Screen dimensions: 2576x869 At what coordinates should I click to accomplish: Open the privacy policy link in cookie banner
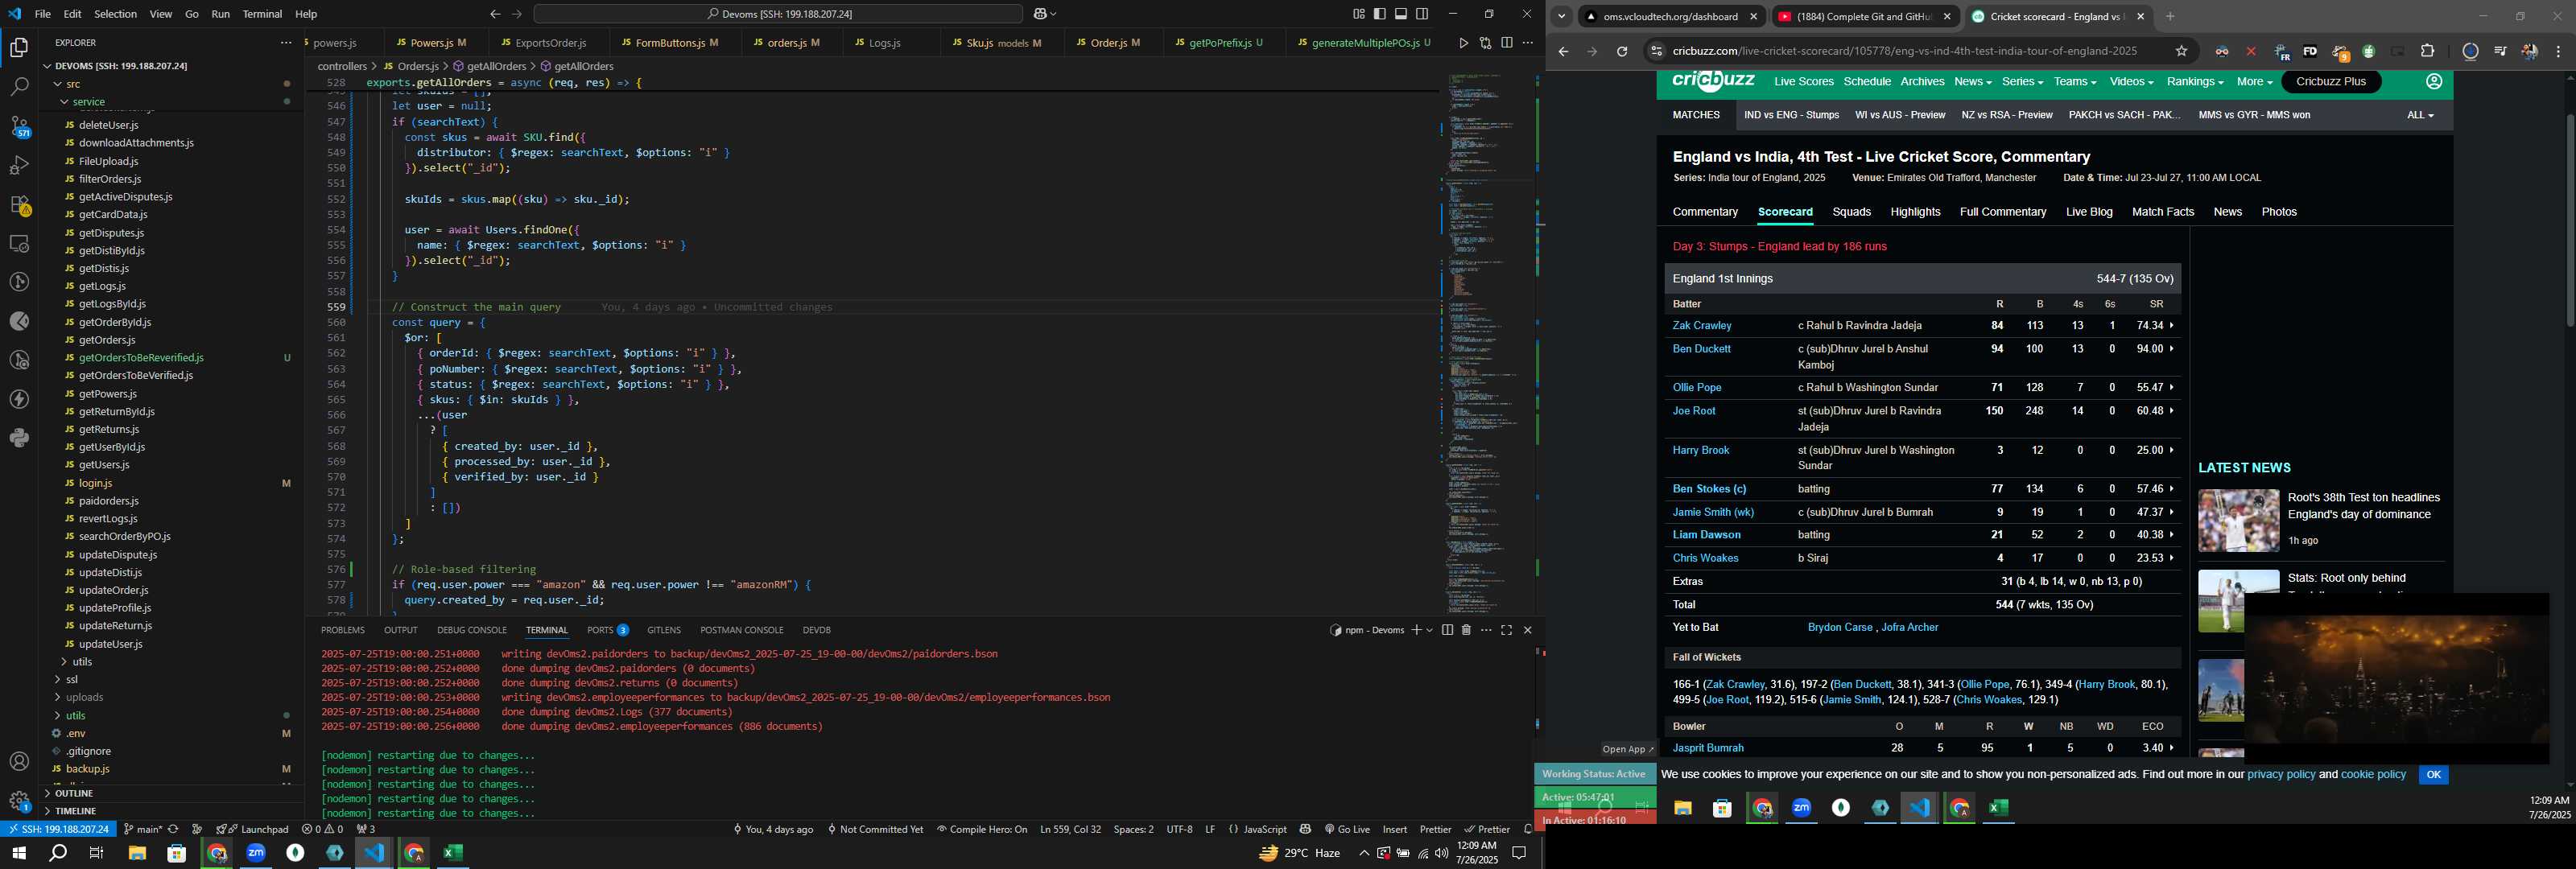coord(2281,775)
